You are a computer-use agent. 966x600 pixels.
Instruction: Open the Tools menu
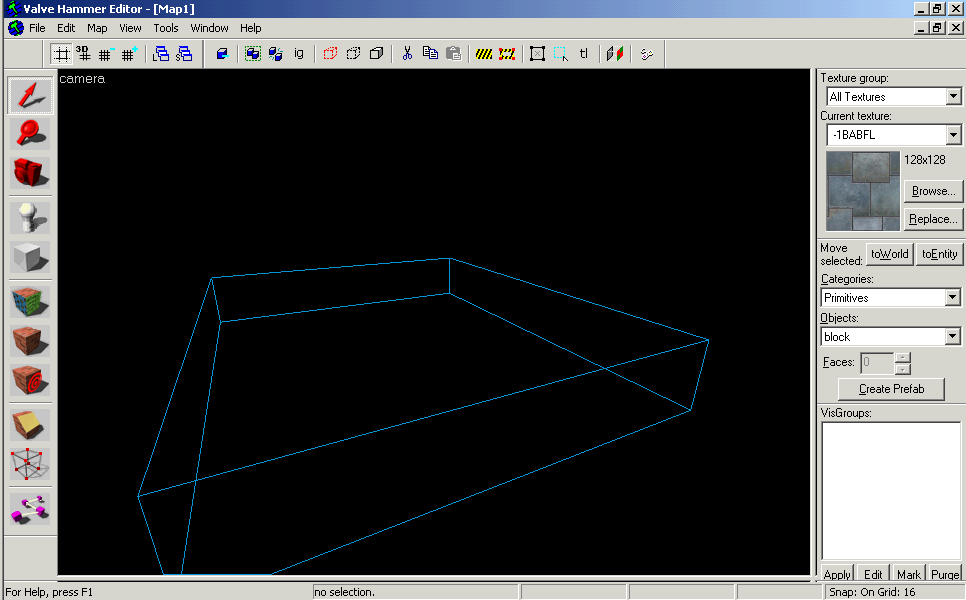coord(166,28)
